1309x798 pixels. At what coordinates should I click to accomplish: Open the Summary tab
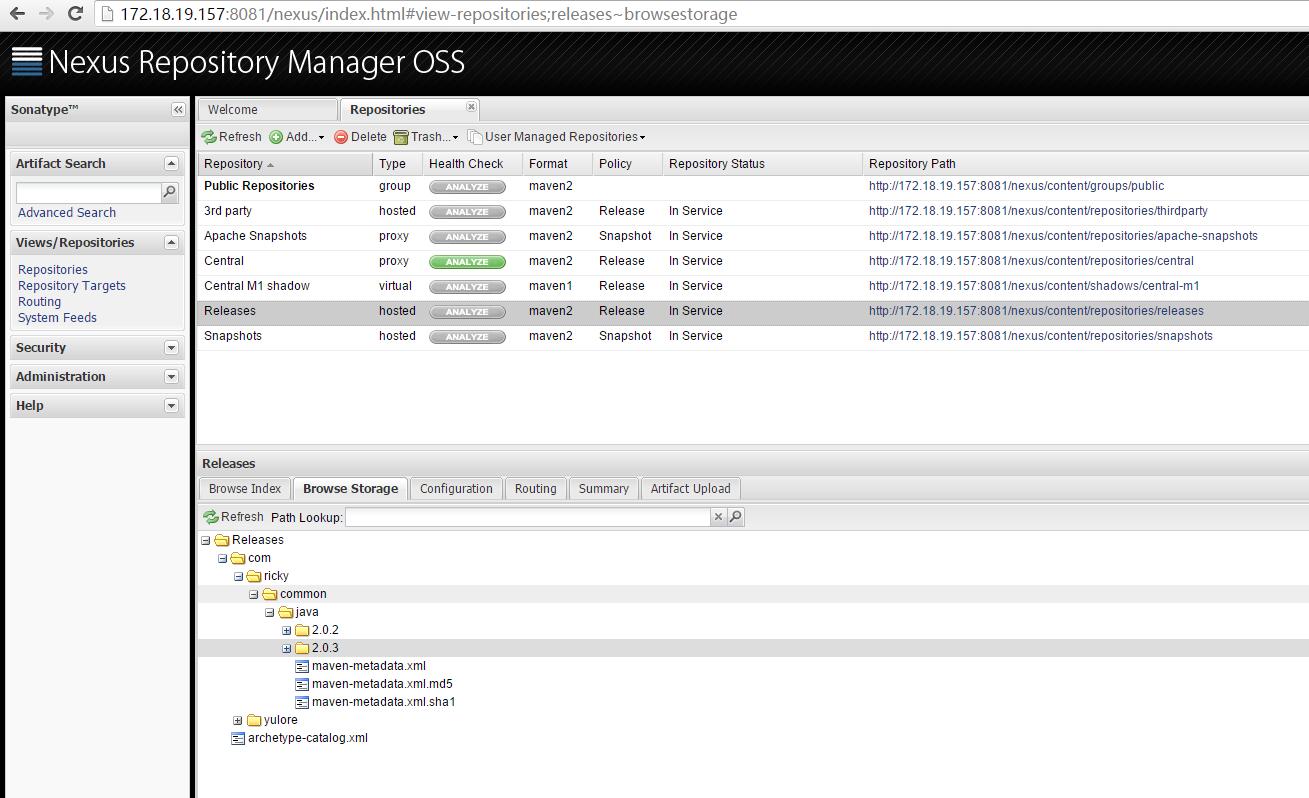pos(604,489)
